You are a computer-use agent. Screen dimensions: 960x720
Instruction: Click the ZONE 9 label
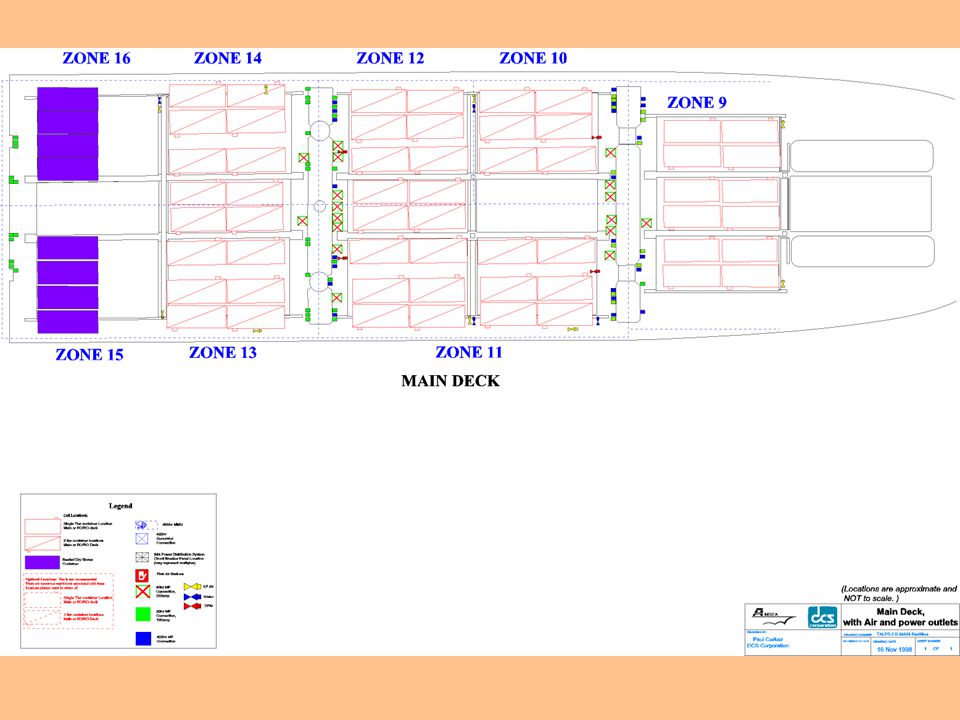point(697,103)
